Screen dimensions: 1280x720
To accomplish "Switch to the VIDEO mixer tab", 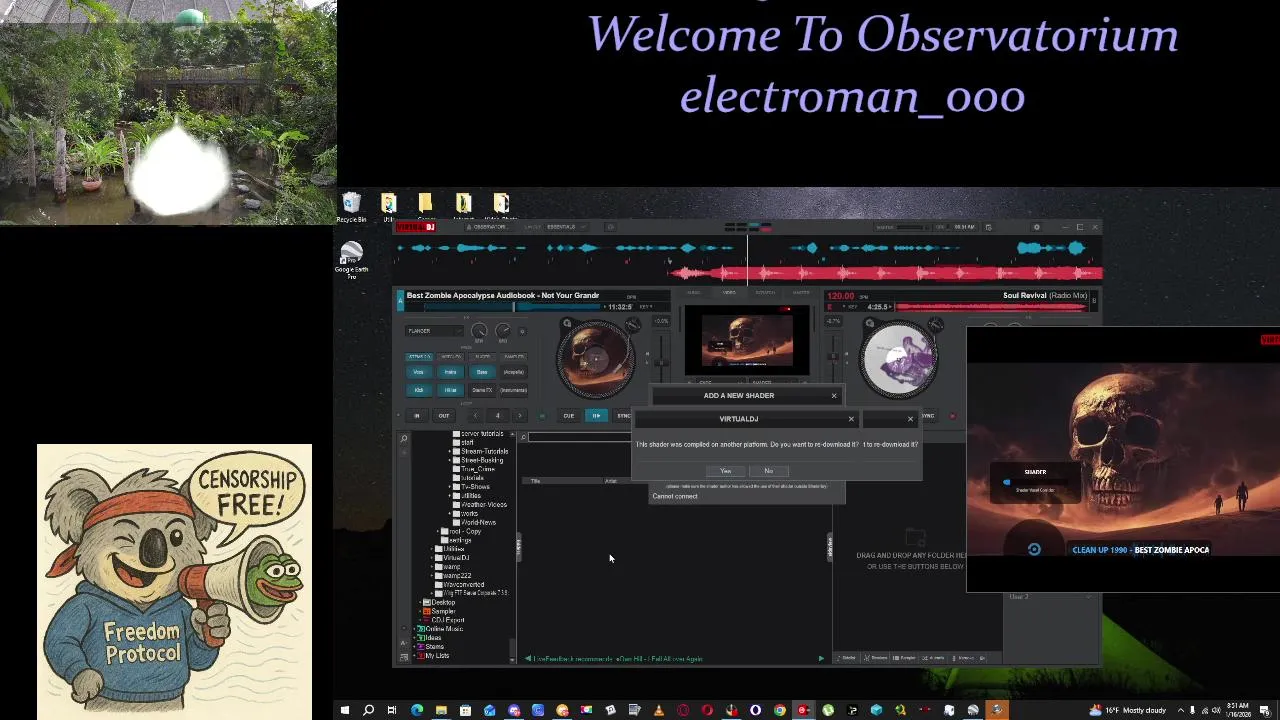I will 729,293.
